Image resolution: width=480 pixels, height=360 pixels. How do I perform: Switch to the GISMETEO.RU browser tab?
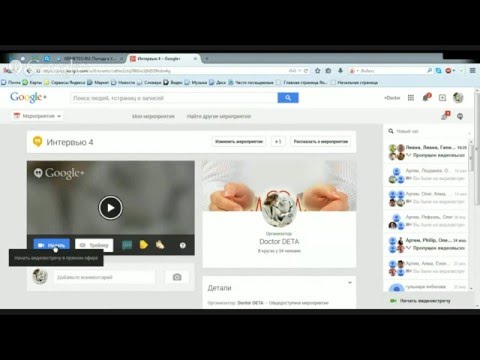(90, 59)
